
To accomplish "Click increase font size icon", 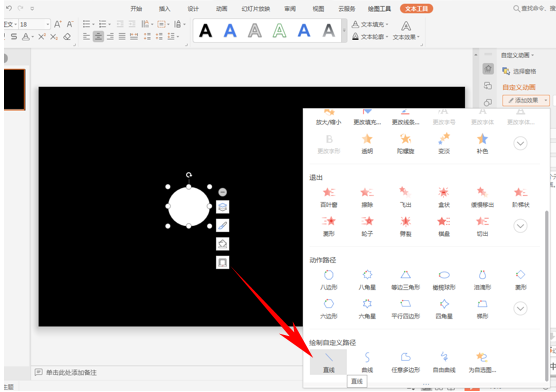I will click(57, 24).
